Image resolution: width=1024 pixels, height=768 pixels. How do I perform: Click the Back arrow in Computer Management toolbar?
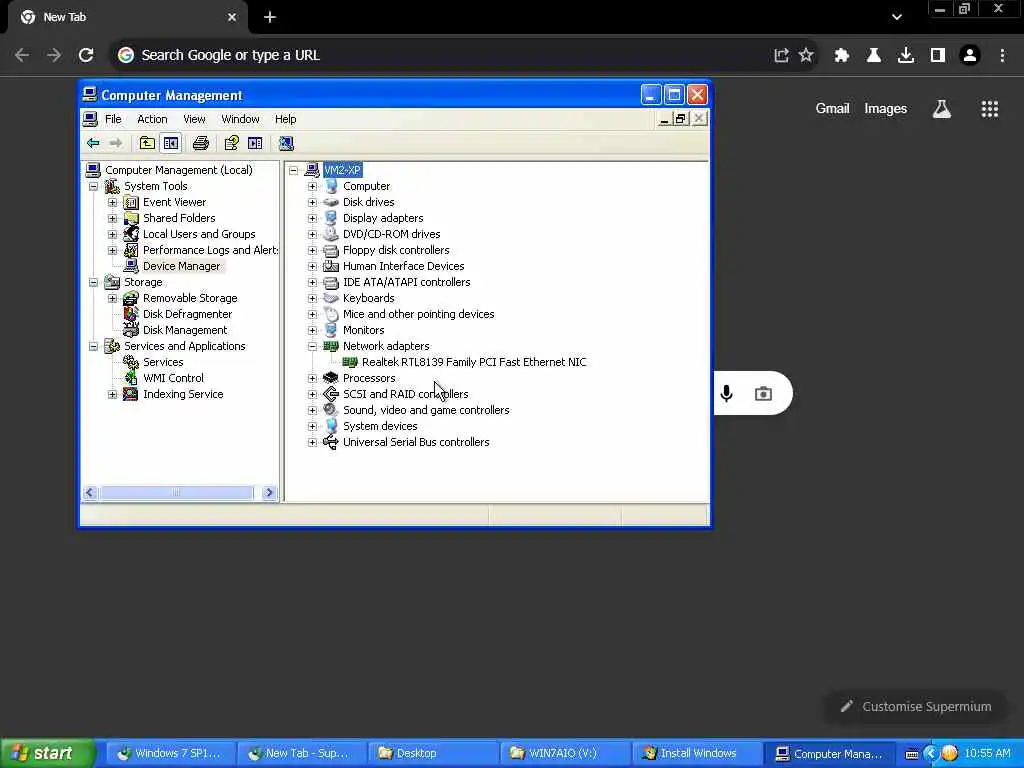(93, 143)
